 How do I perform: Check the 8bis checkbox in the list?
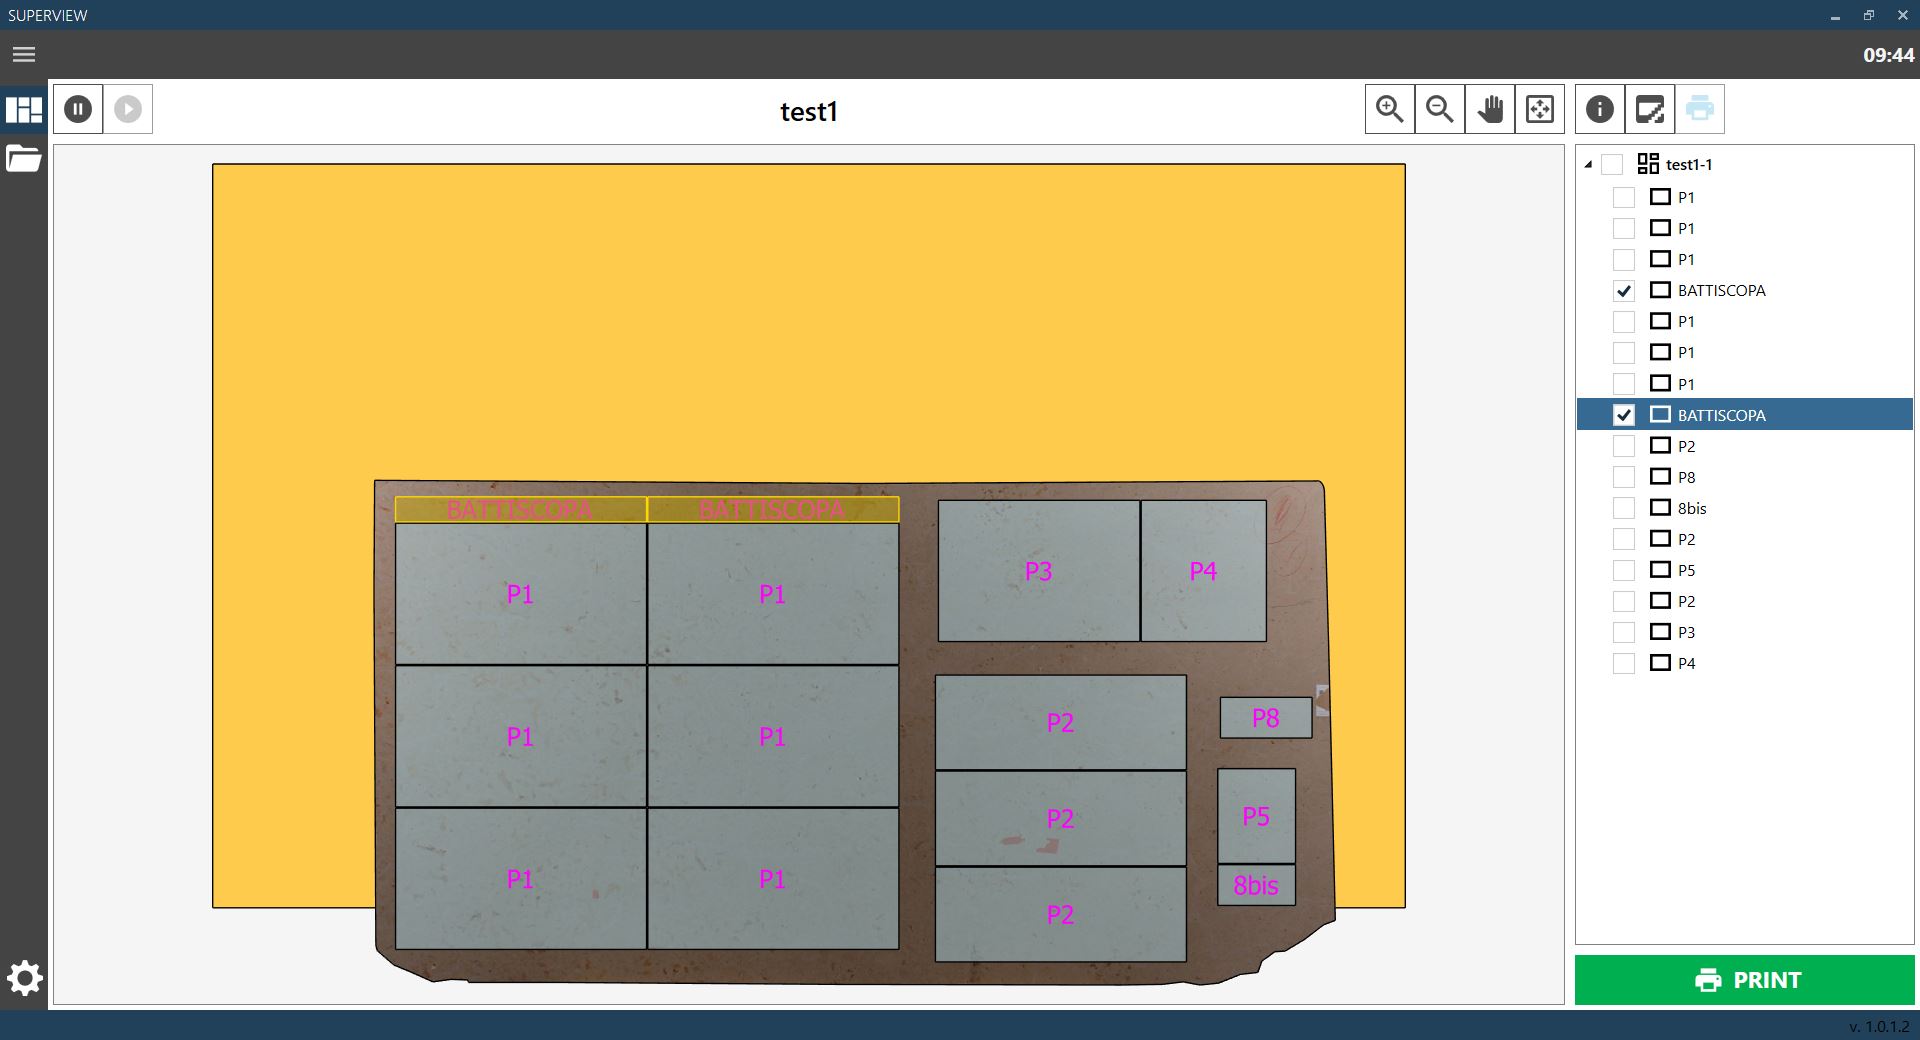click(x=1624, y=508)
